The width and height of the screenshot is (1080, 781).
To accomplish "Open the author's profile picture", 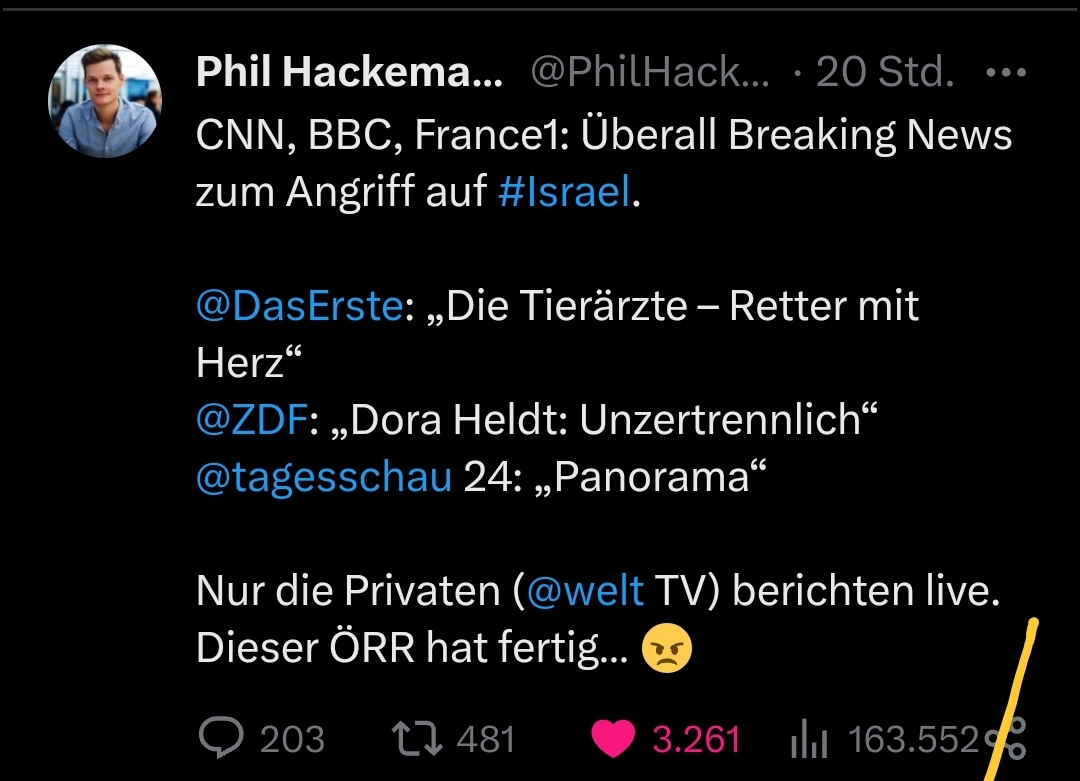I will tap(104, 101).
